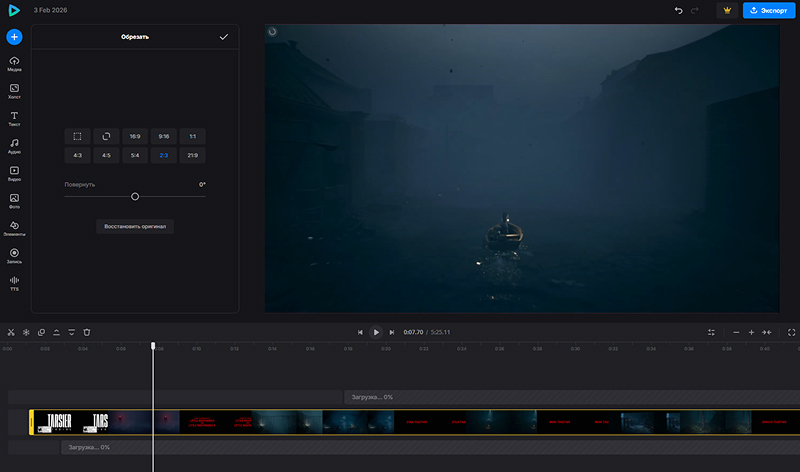
Task: Undo the last action
Action: [679, 10]
